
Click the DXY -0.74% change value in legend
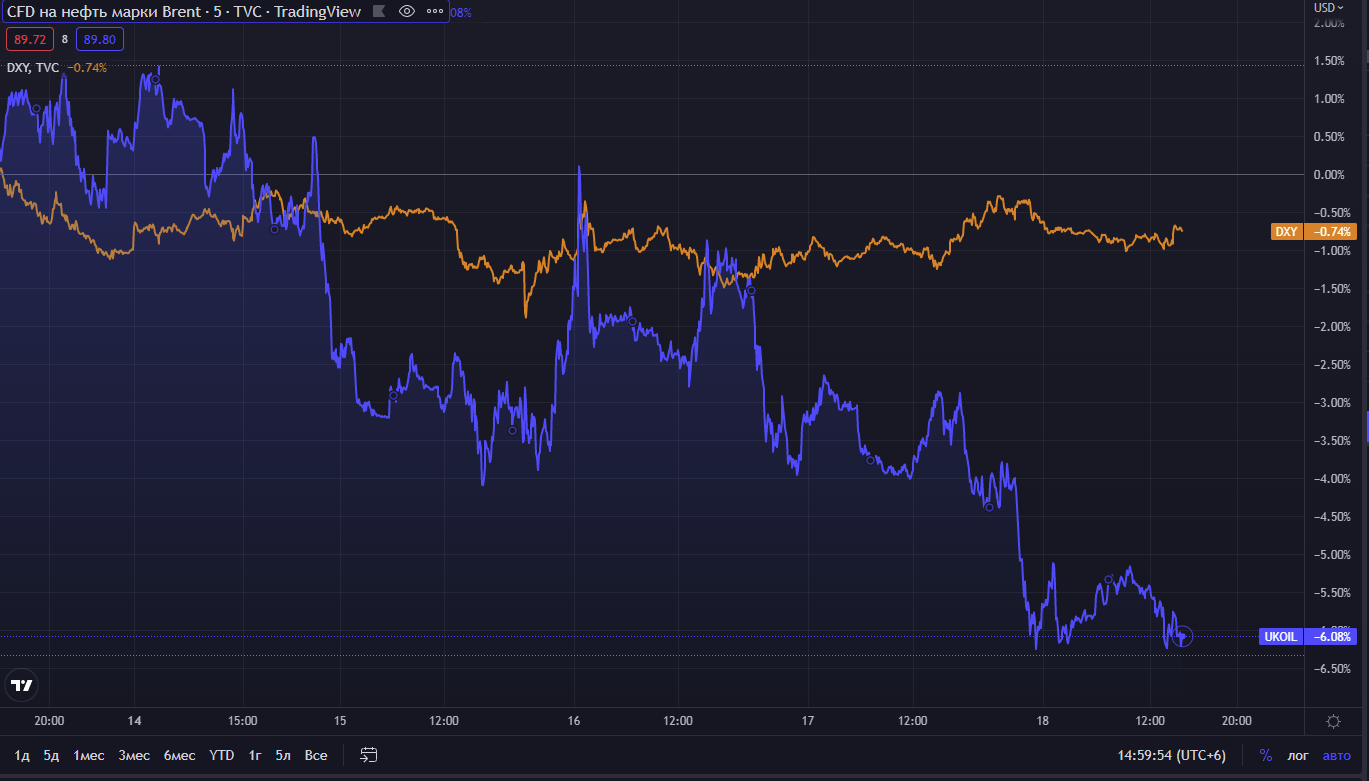(87, 68)
